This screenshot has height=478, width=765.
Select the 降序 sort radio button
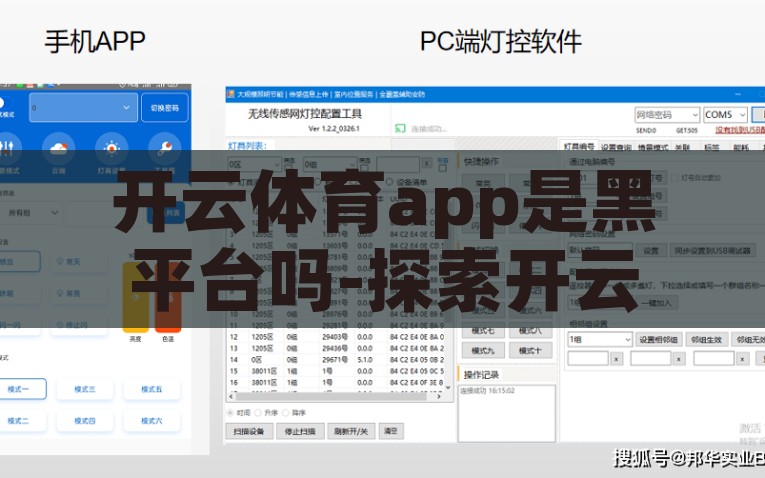[x=285, y=413]
